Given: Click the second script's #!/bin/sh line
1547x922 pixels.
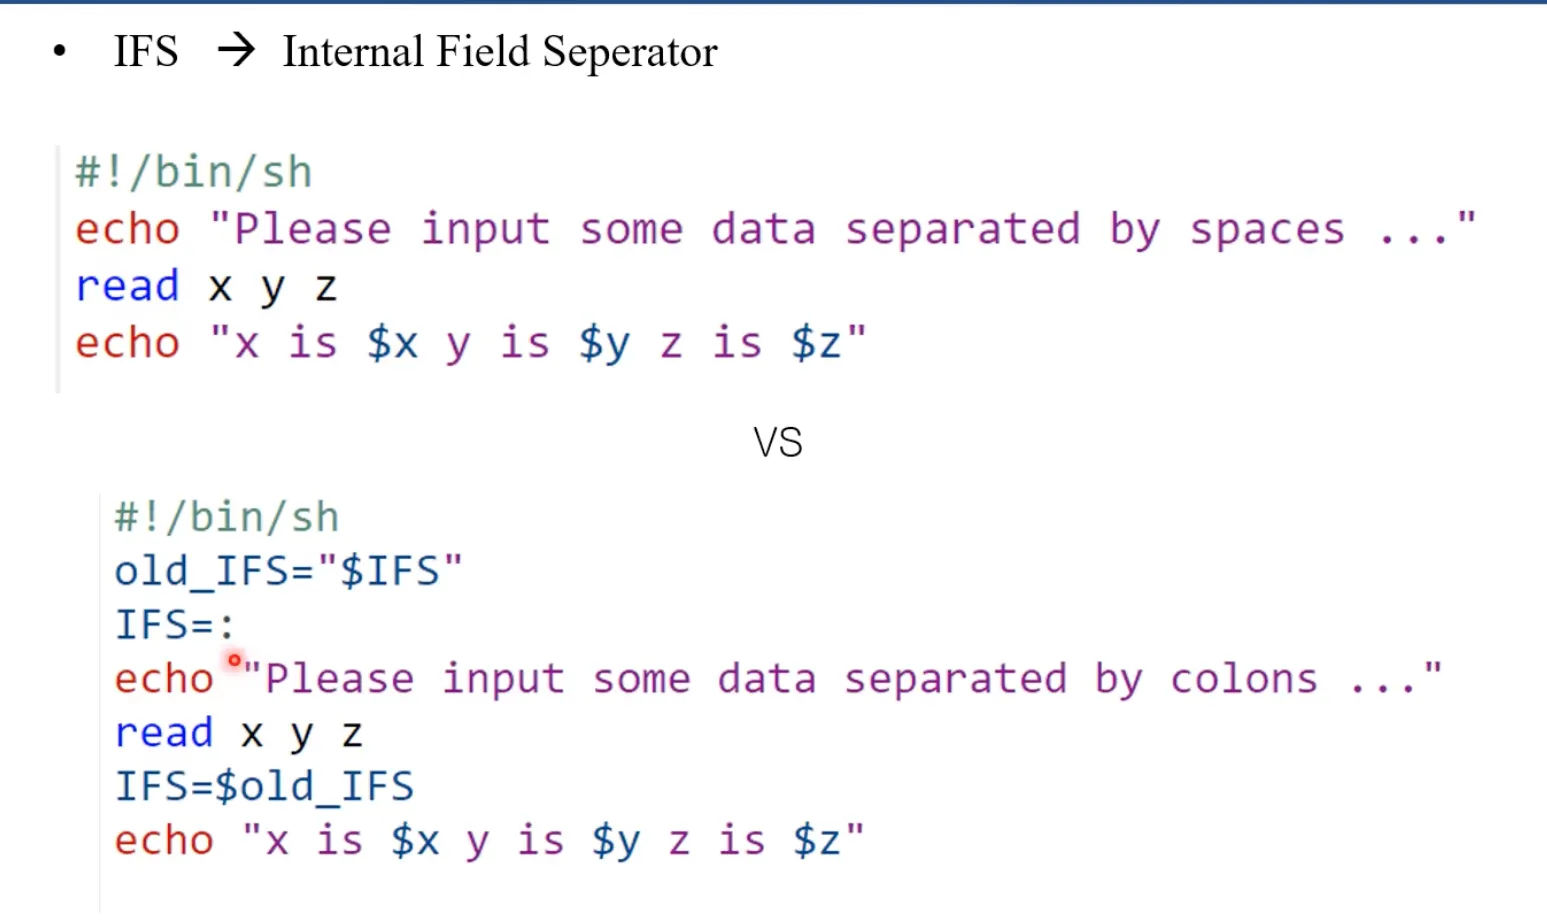Looking at the screenshot, I should 227,518.
